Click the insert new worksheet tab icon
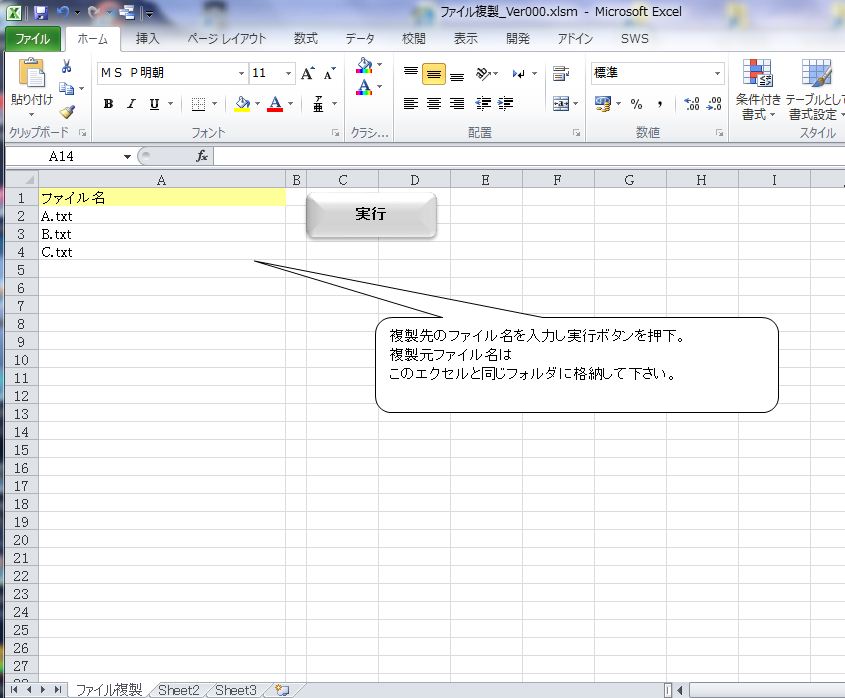Viewport: 845px width, 698px height. [x=282, y=690]
